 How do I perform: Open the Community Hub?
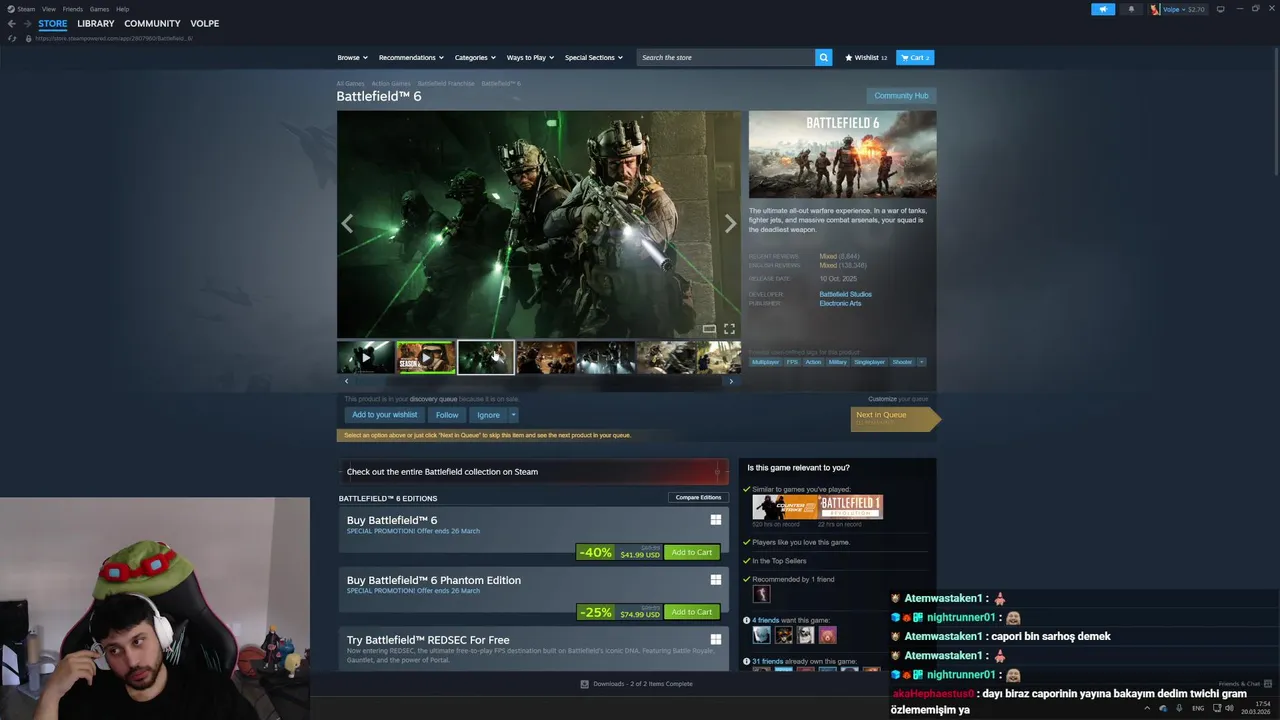point(901,96)
